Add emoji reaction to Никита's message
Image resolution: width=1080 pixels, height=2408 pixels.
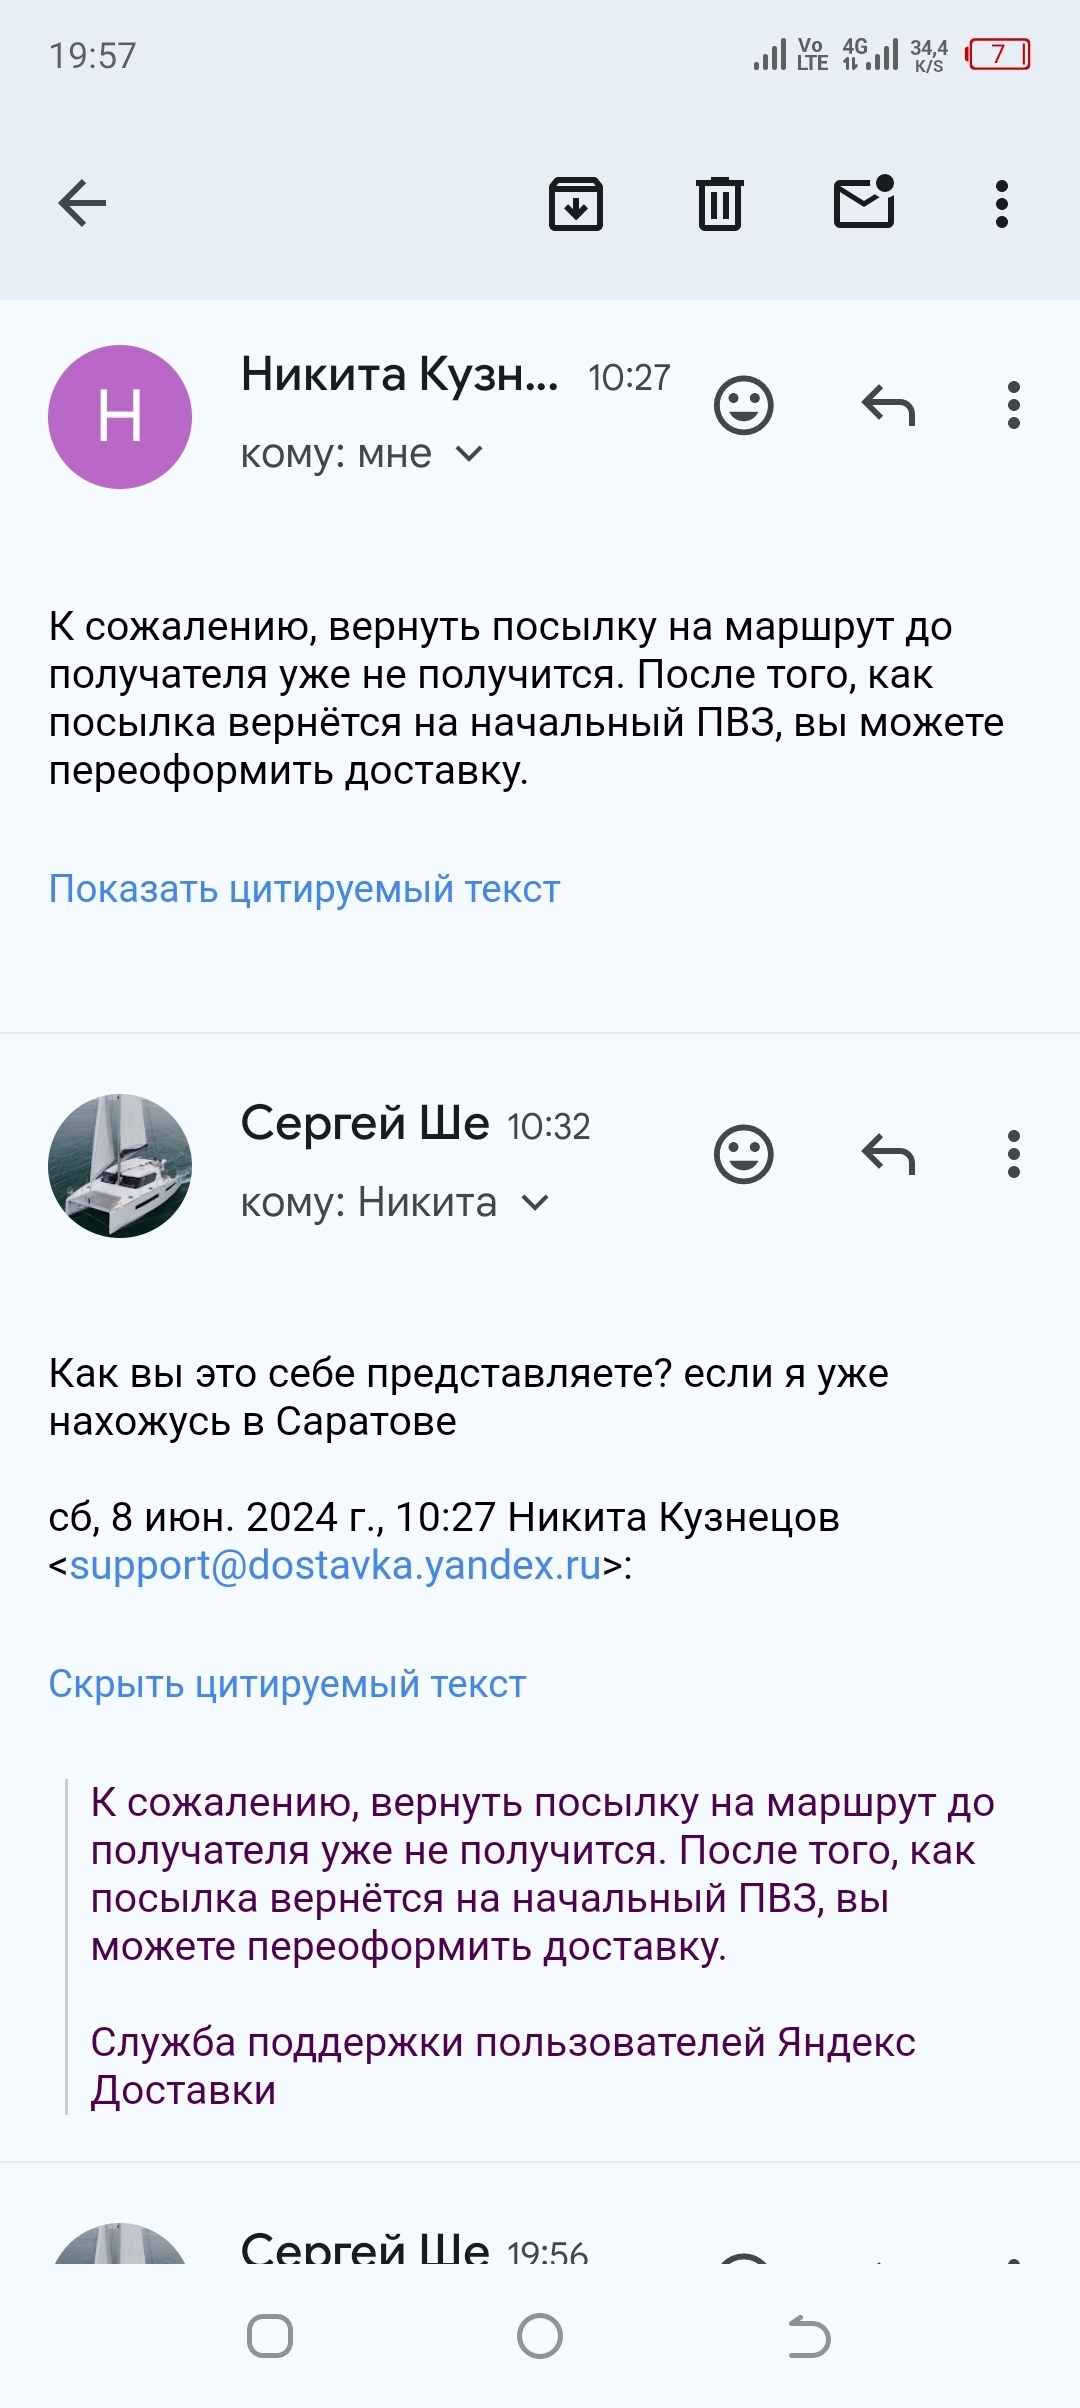tap(744, 406)
